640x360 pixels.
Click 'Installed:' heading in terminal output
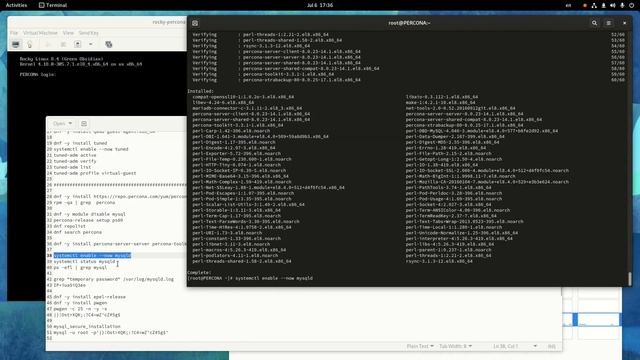(200, 91)
